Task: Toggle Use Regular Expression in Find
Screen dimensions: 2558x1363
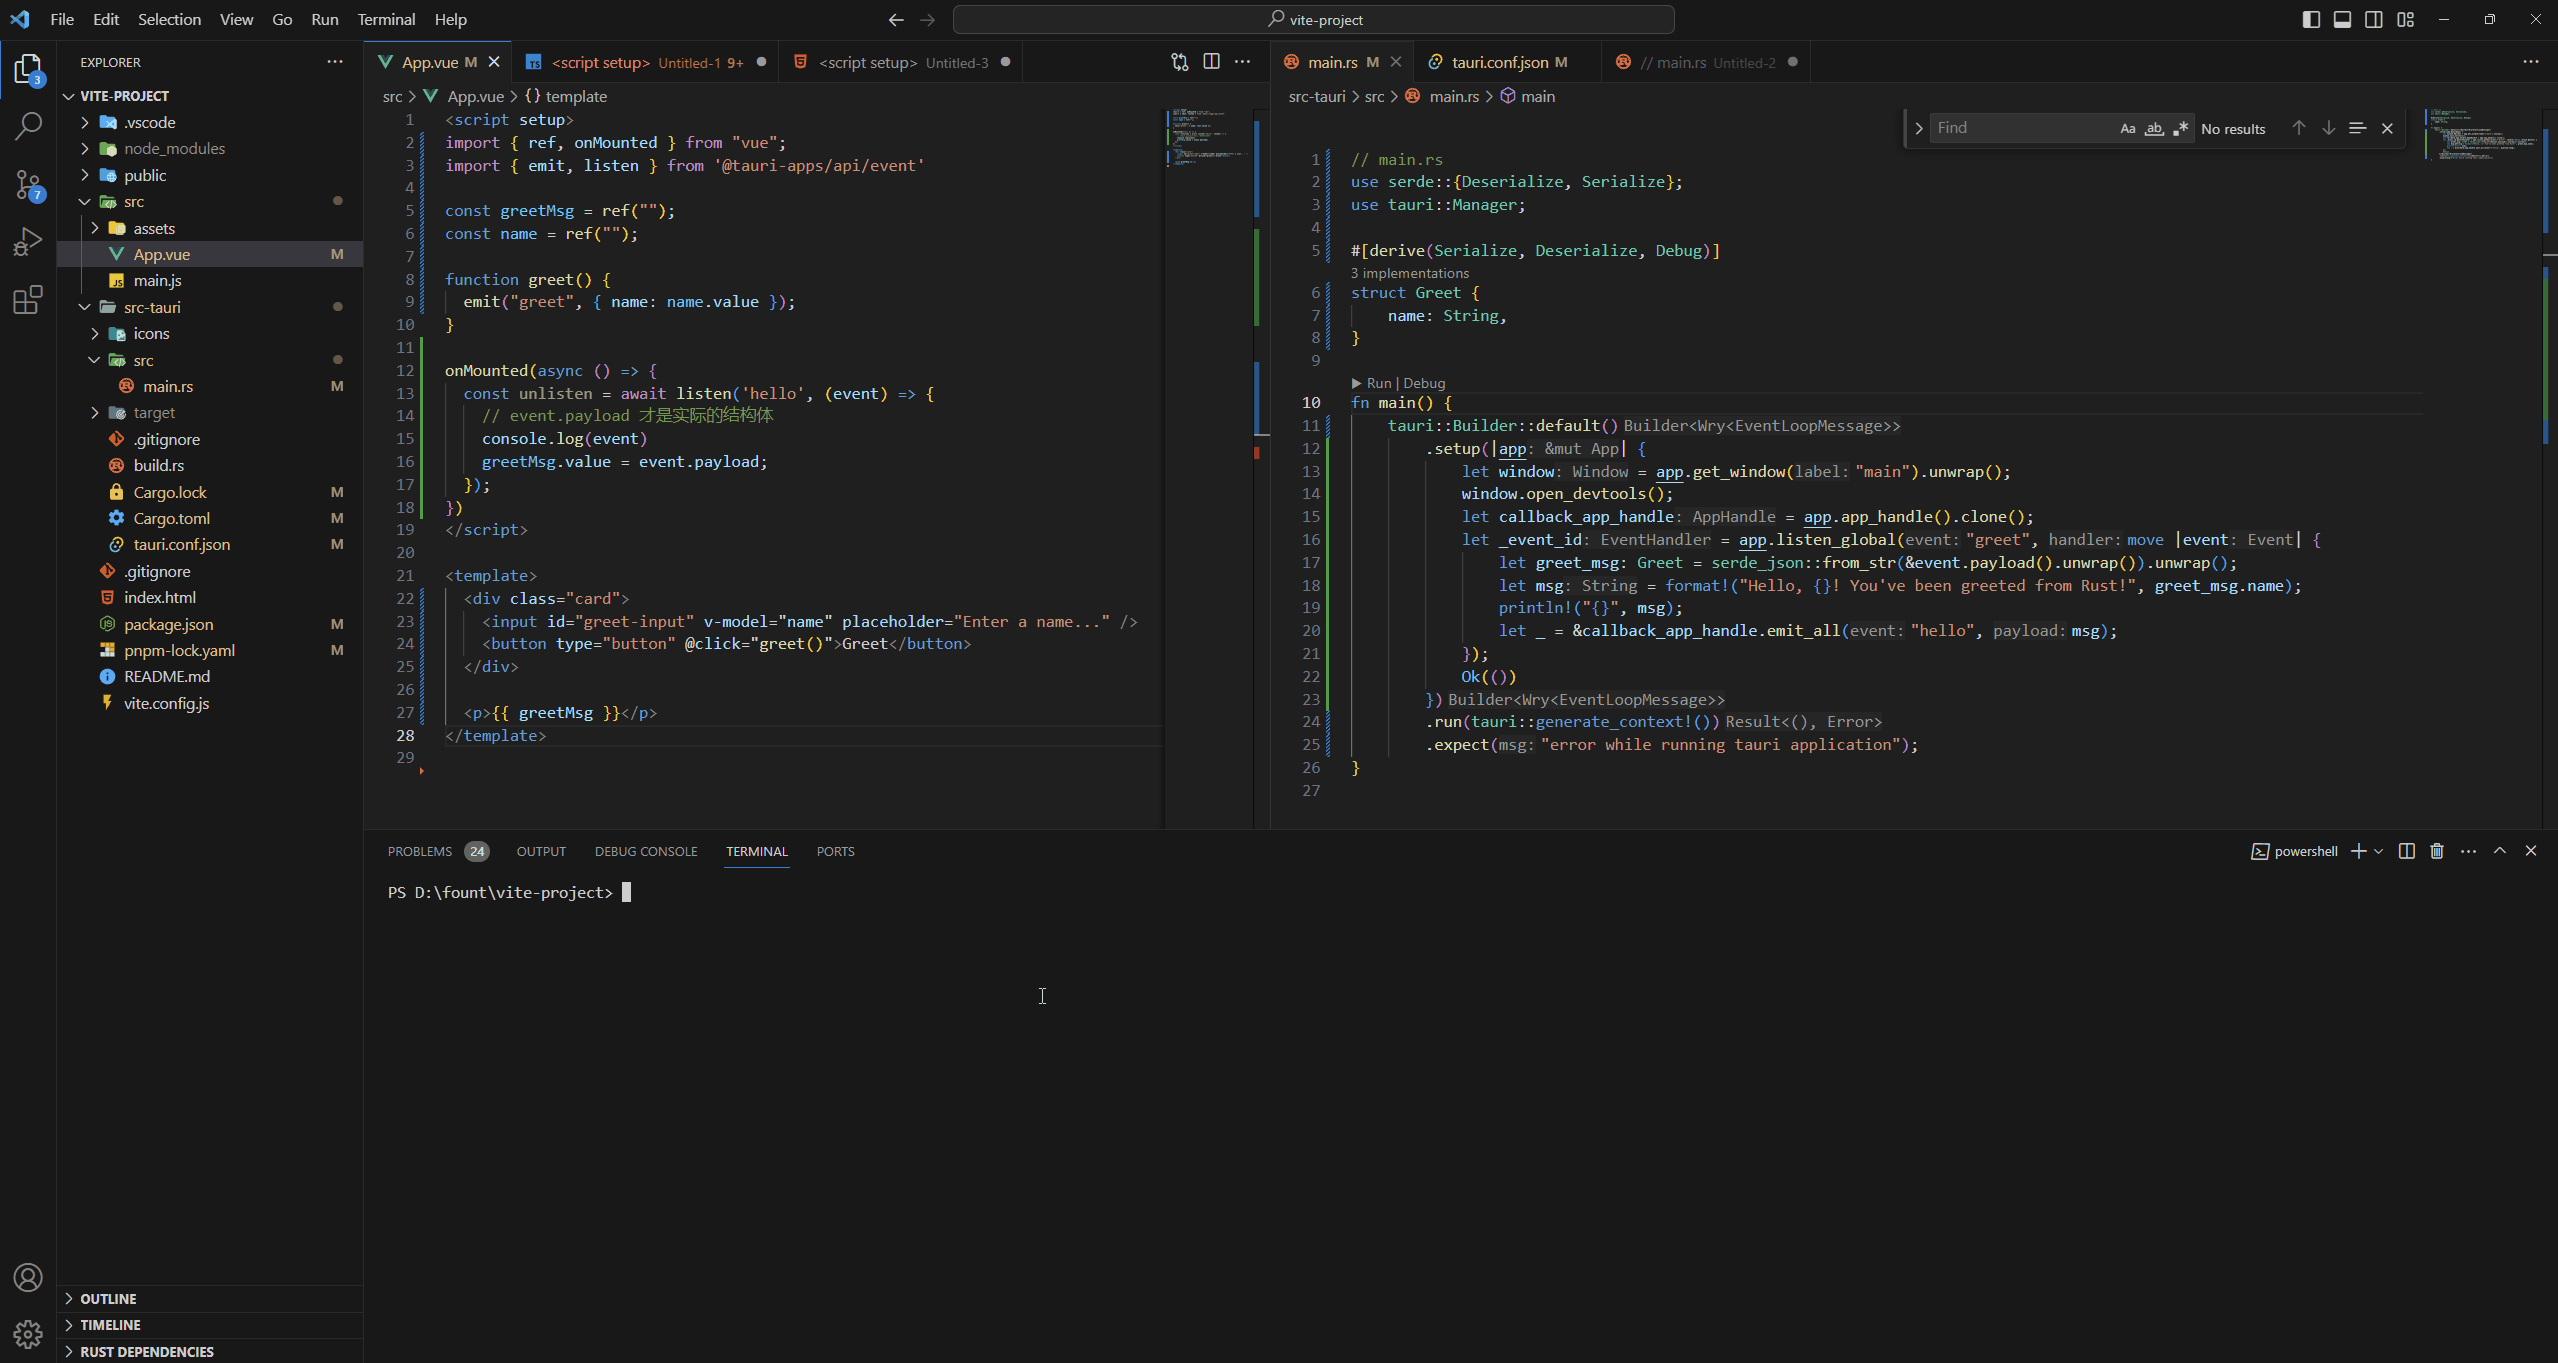Action: [x=2181, y=128]
